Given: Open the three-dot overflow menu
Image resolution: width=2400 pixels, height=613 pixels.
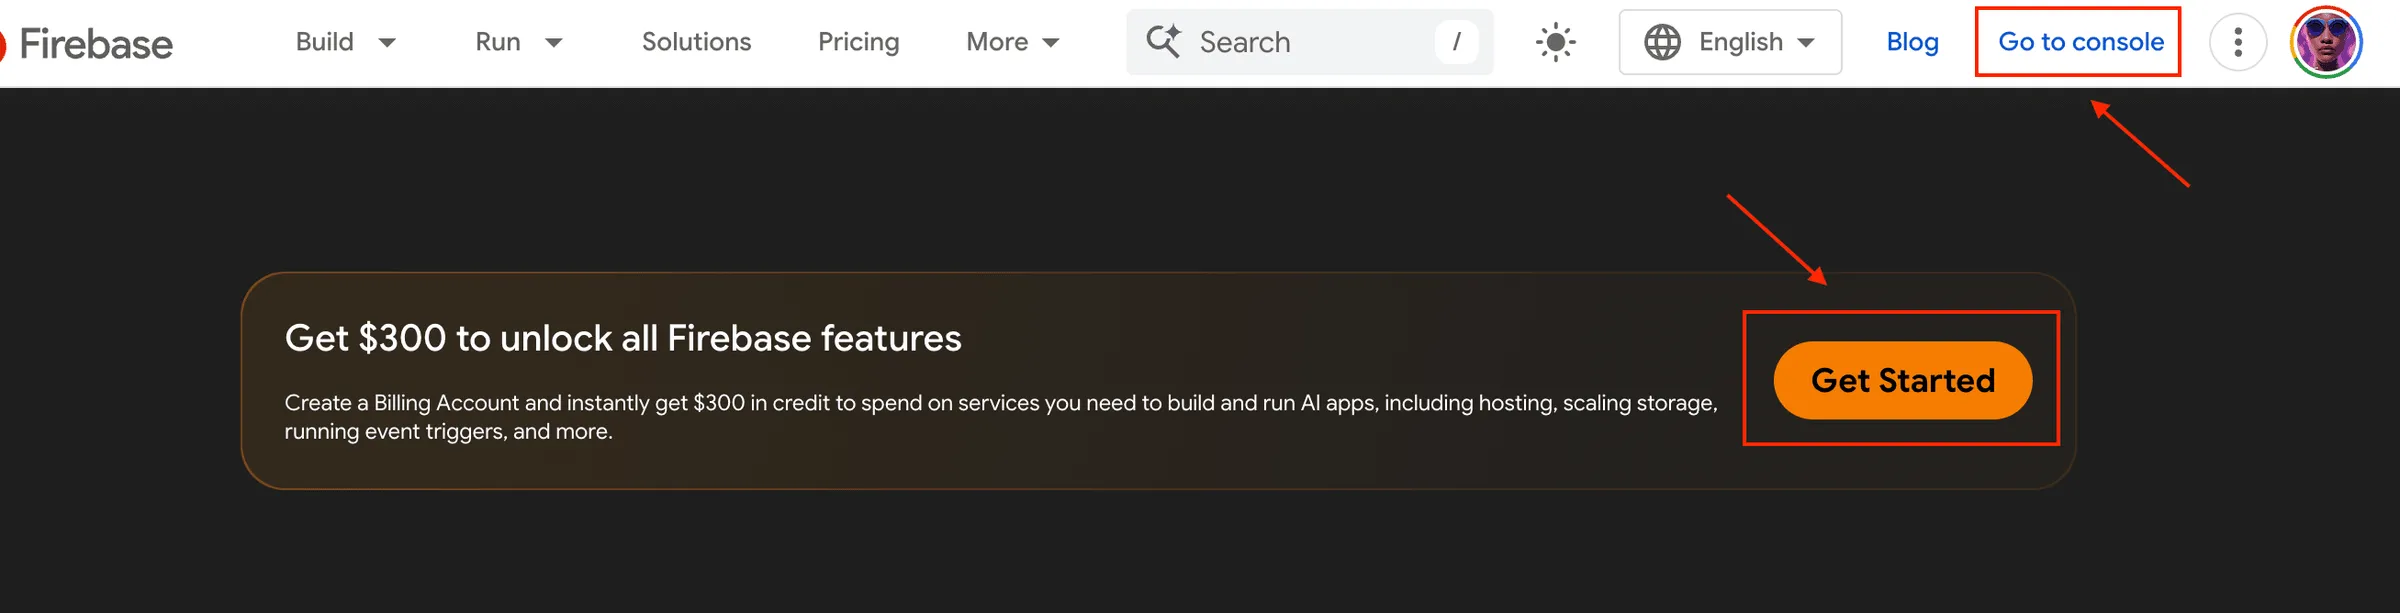Looking at the screenshot, I should click(2238, 42).
